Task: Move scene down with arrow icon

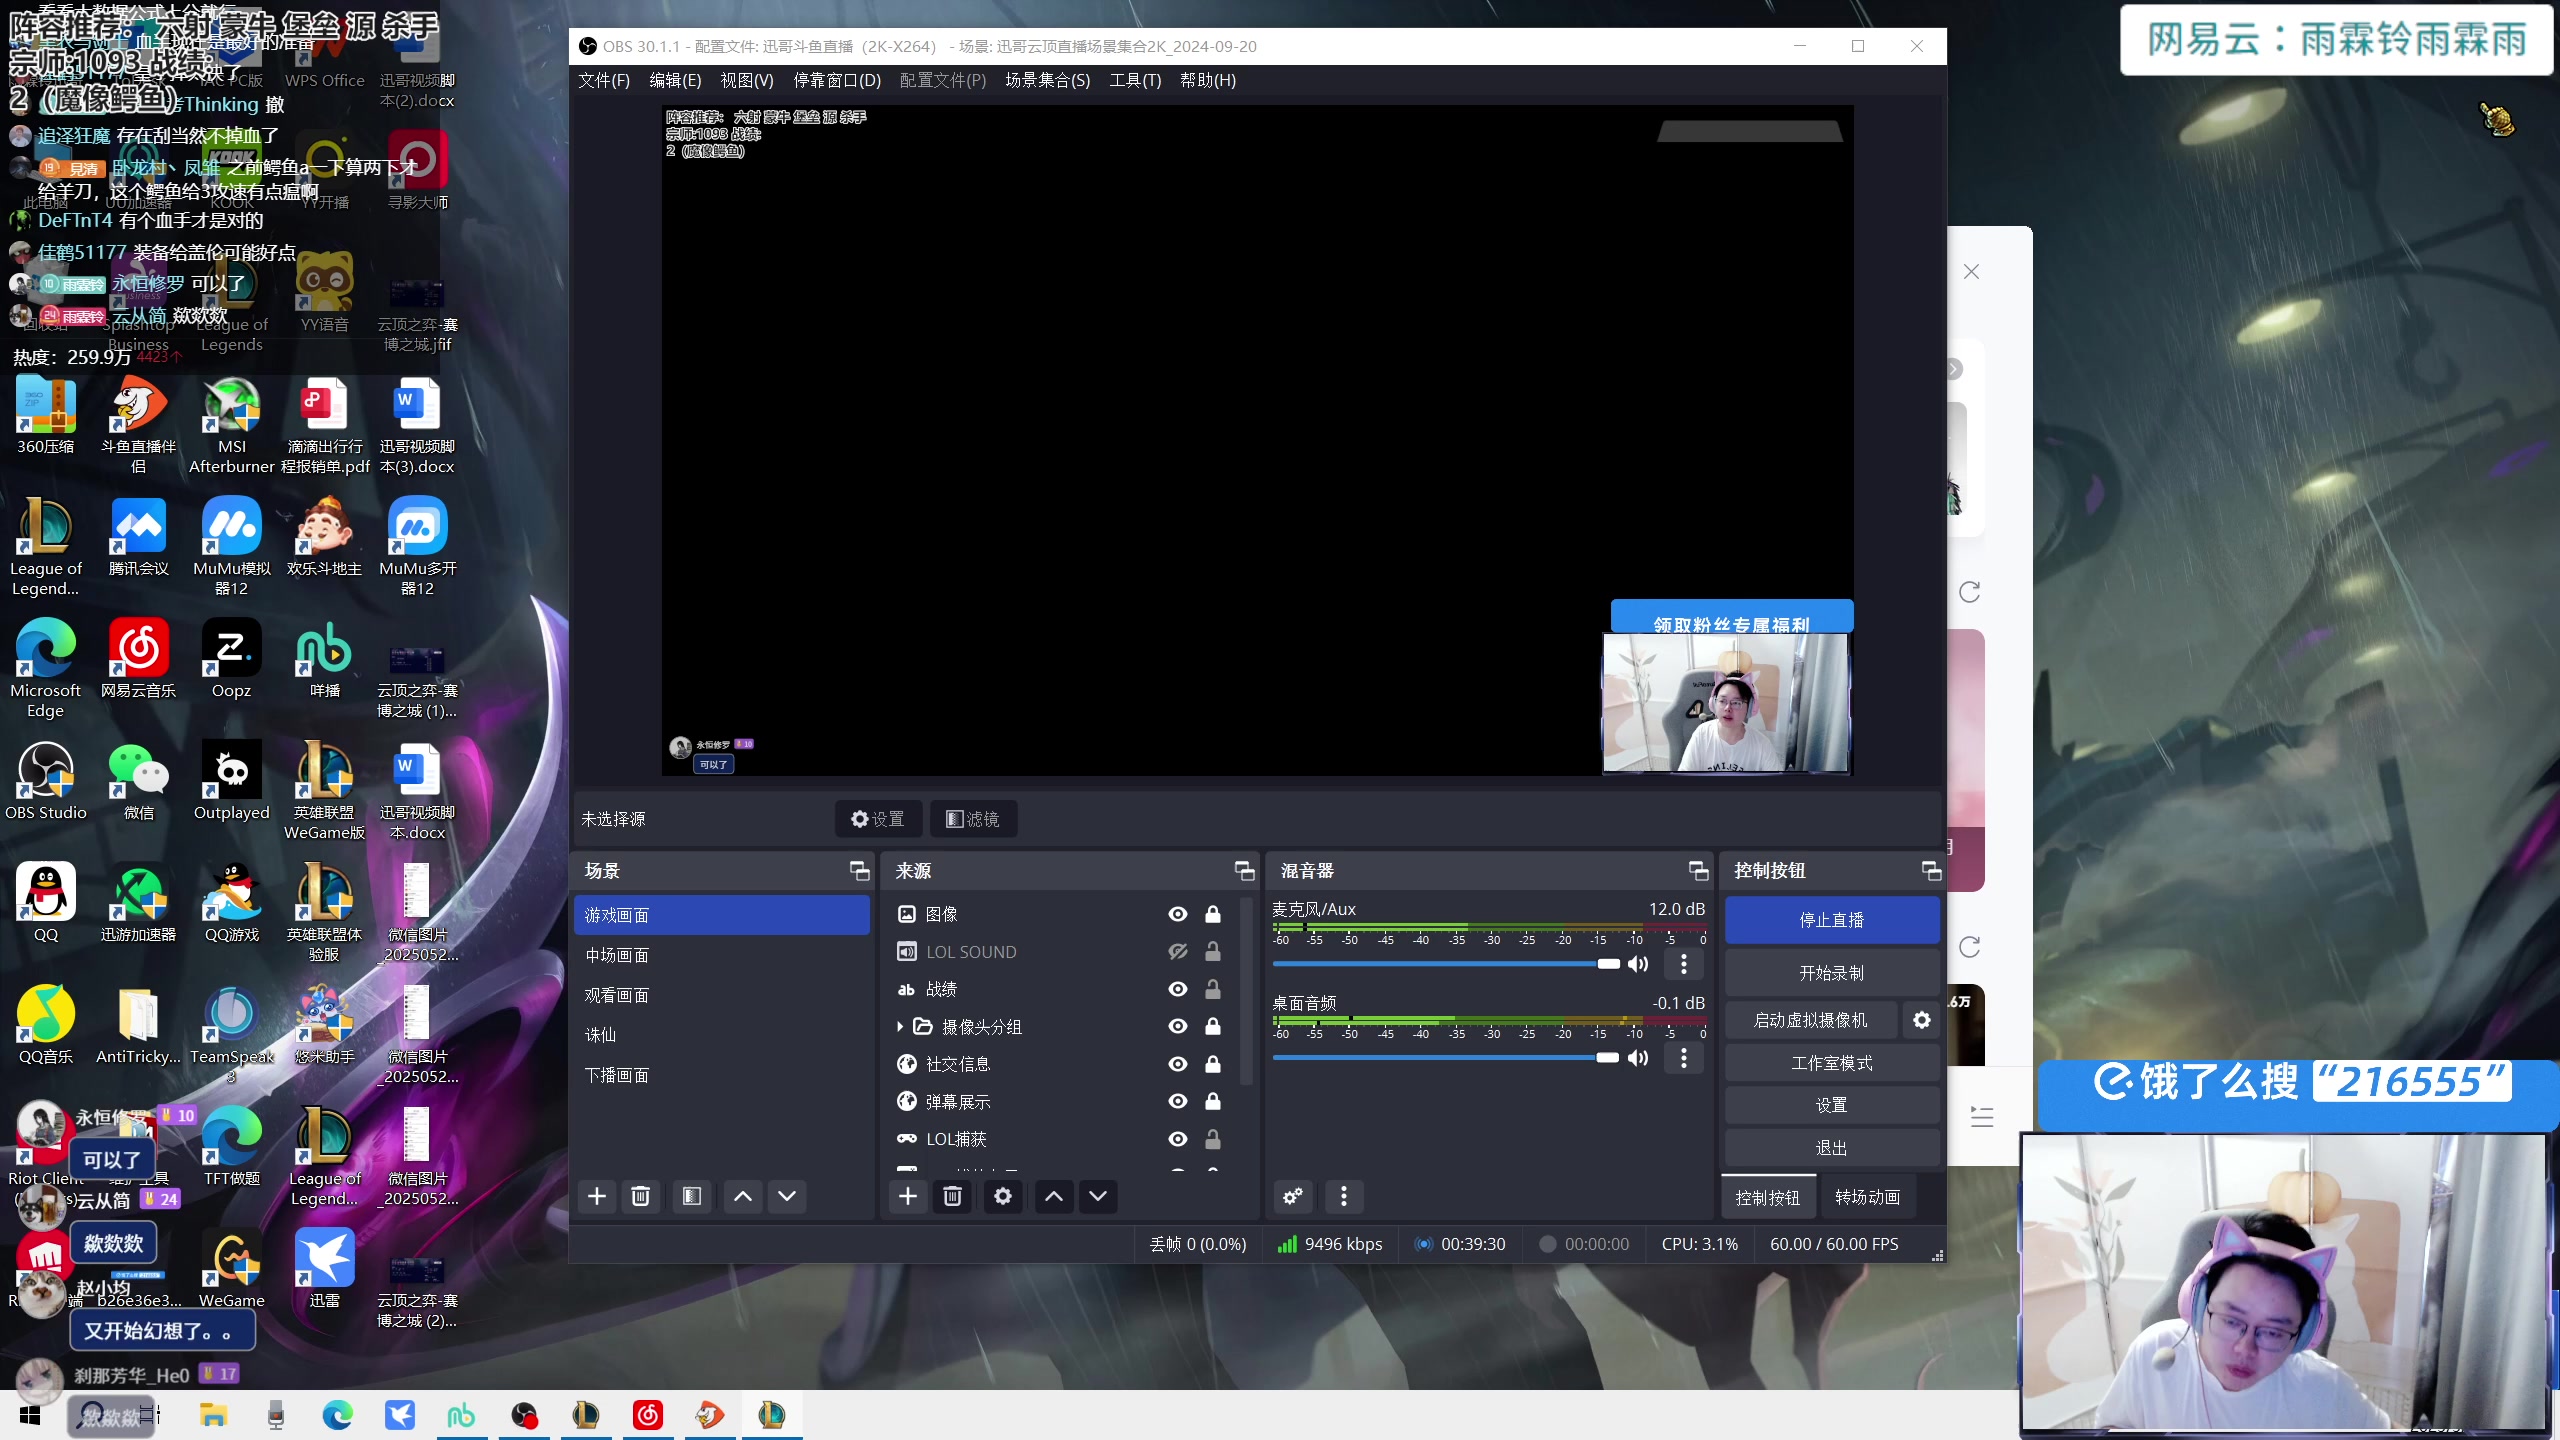Action: pos(787,1196)
